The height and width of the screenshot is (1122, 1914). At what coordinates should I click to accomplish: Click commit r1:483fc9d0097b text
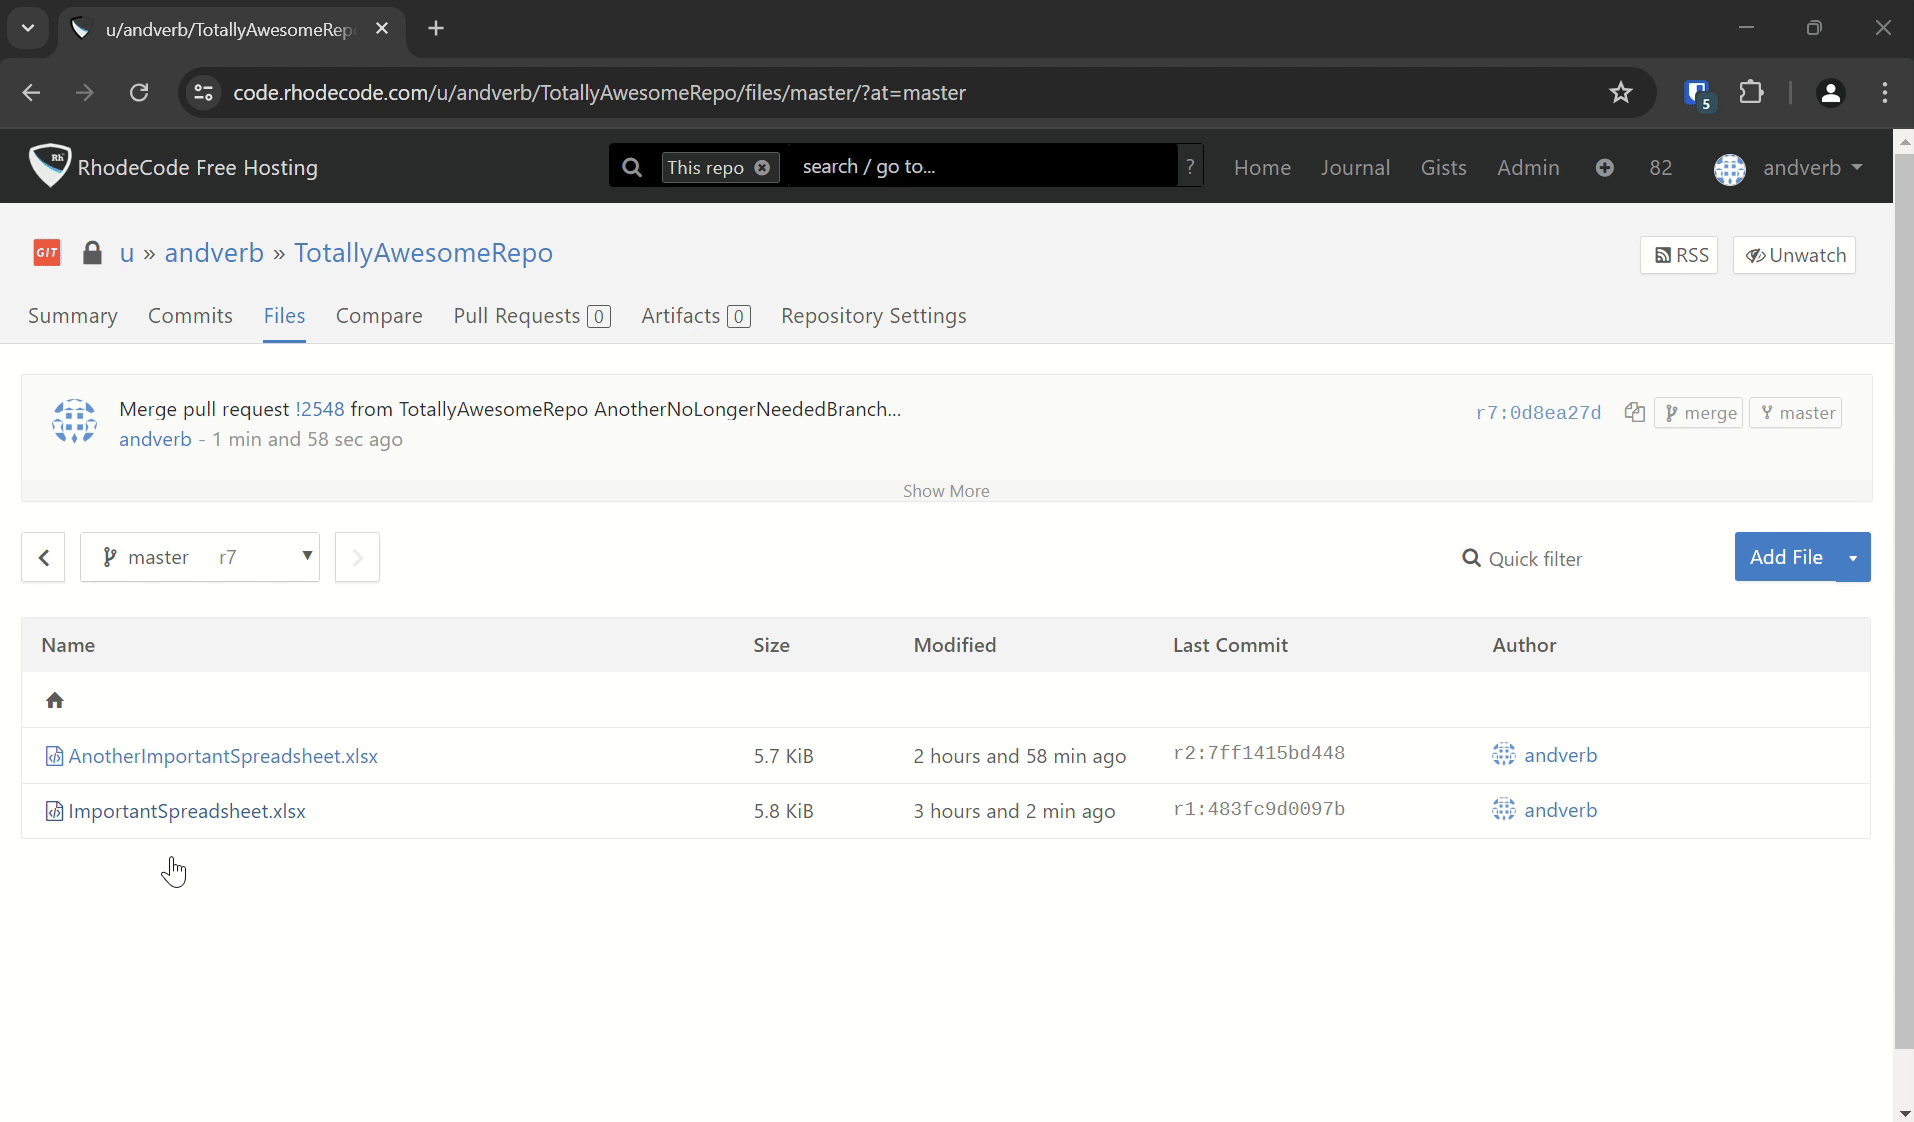coord(1259,809)
